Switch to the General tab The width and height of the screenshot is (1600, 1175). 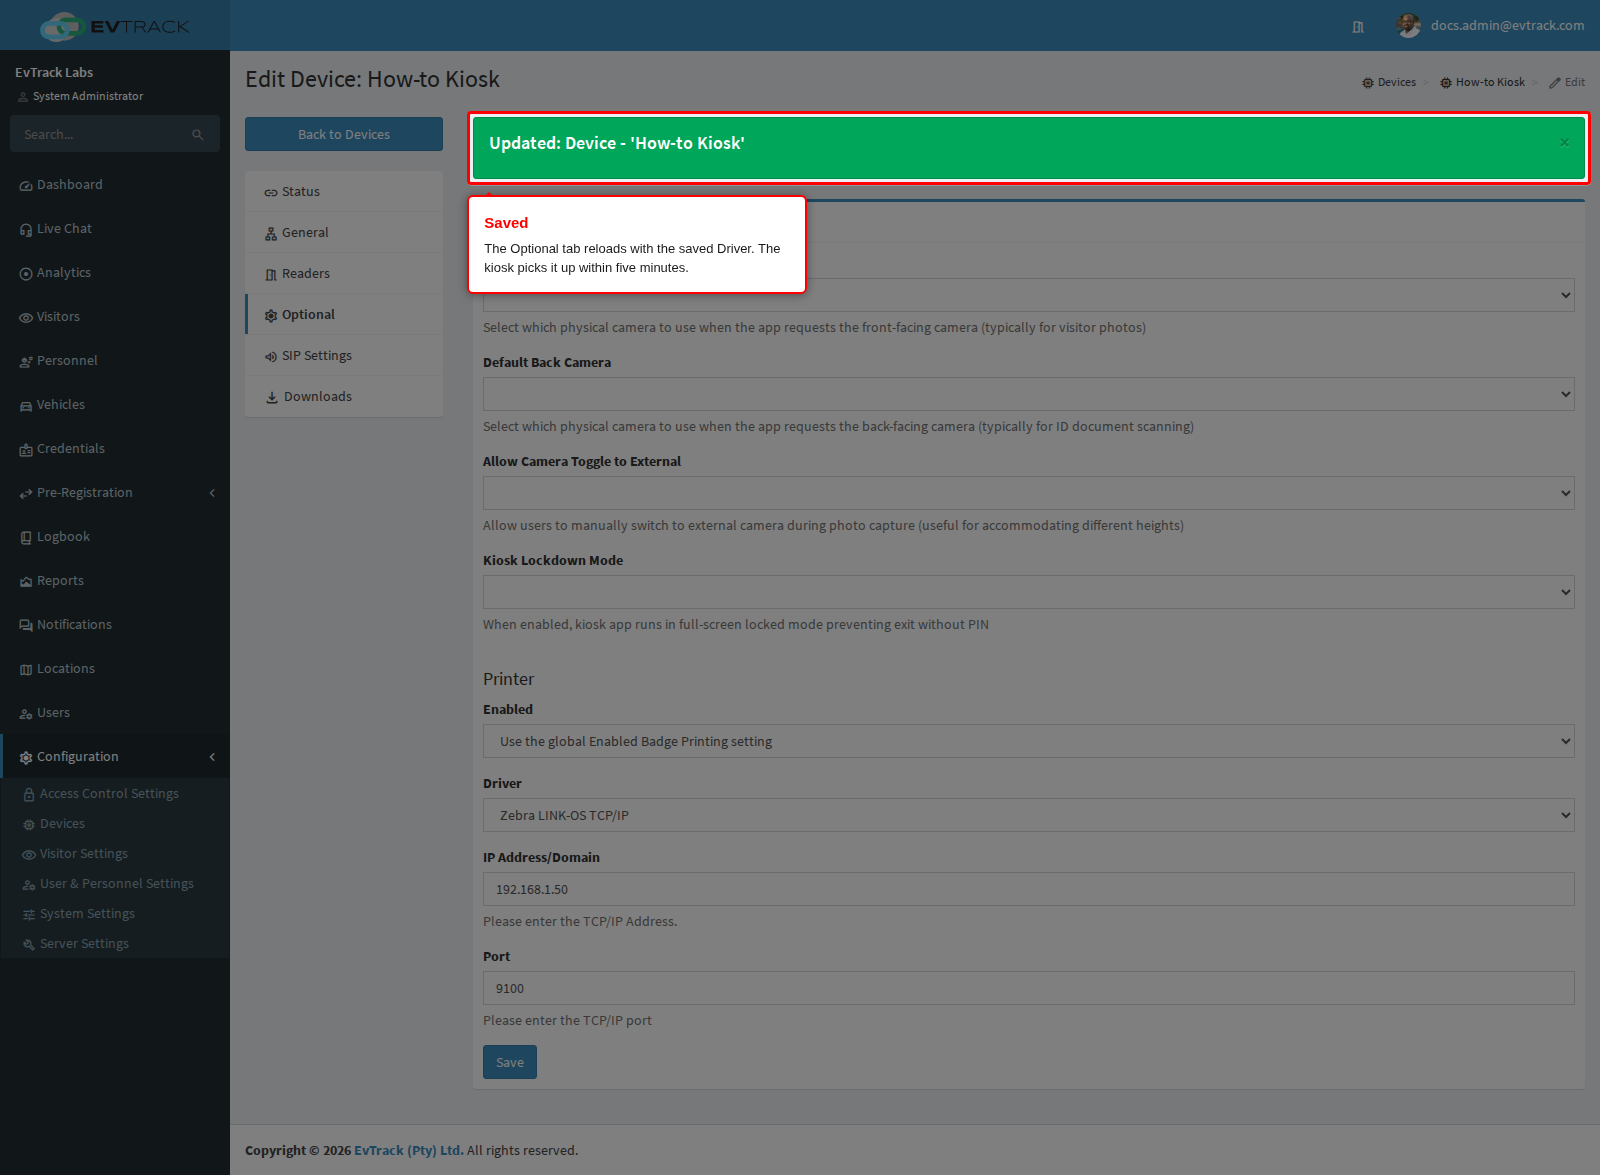point(344,233)
